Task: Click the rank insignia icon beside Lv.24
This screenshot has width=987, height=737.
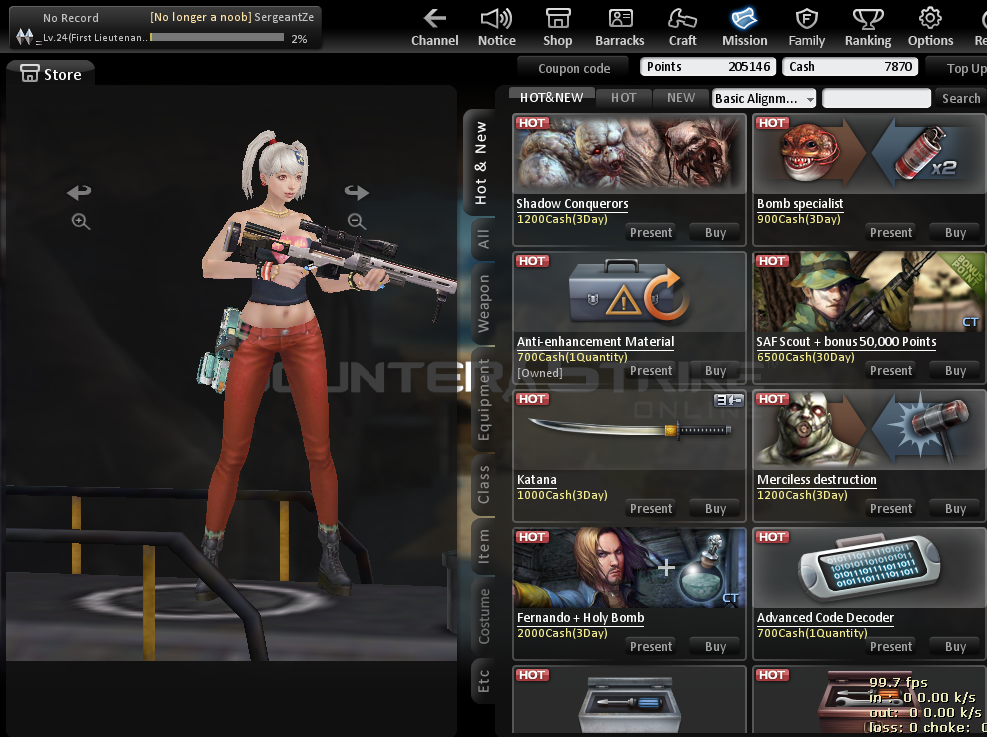Action: (x=25, y=37)
